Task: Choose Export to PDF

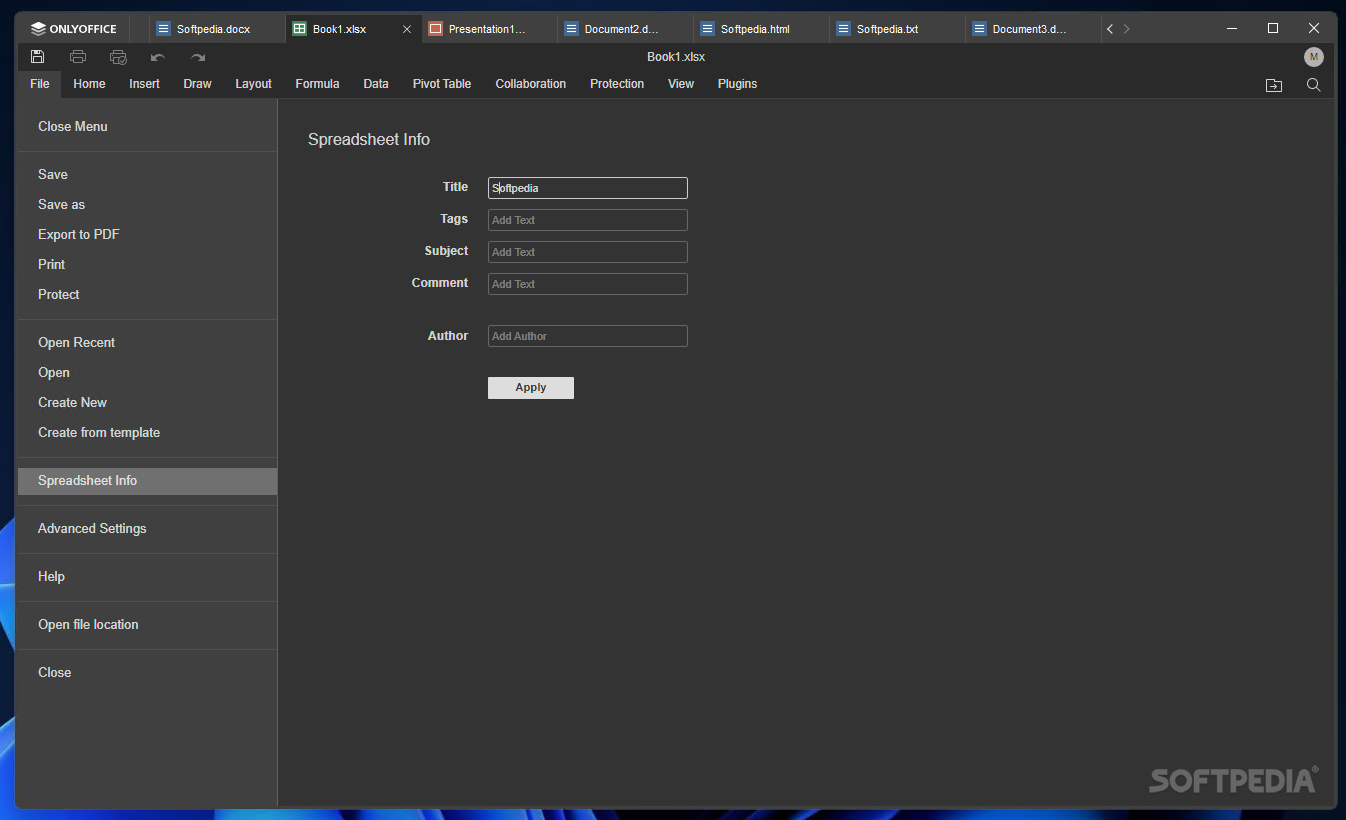Action: point(147,235)
